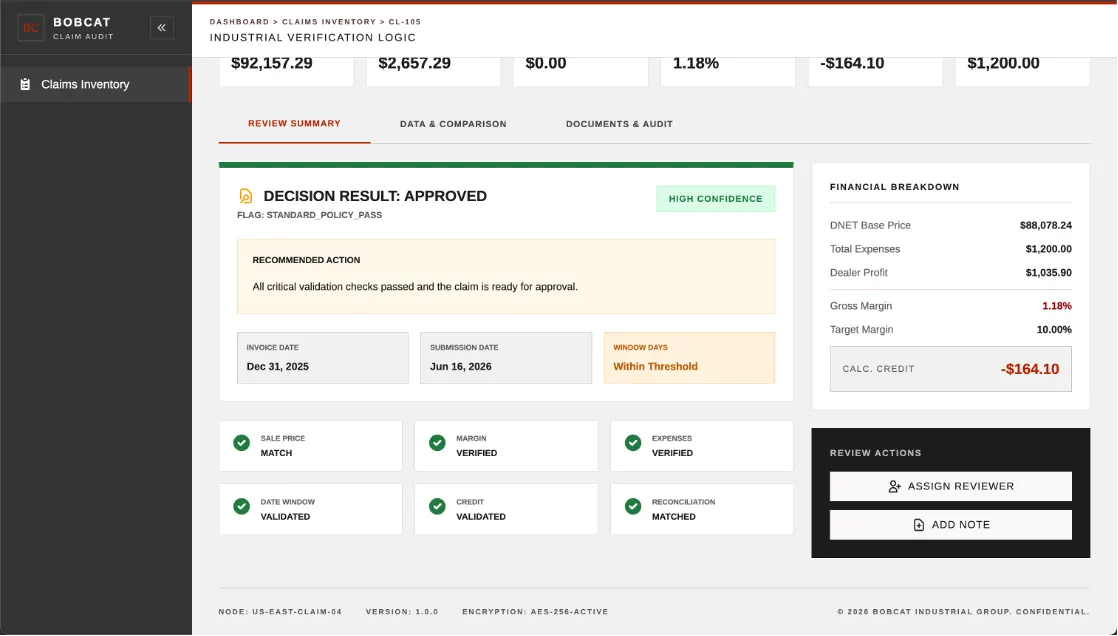This screenshot has width=1118, height=636.
Task: Click the Credit validated checkmark icon
Action: click(437, 506)
